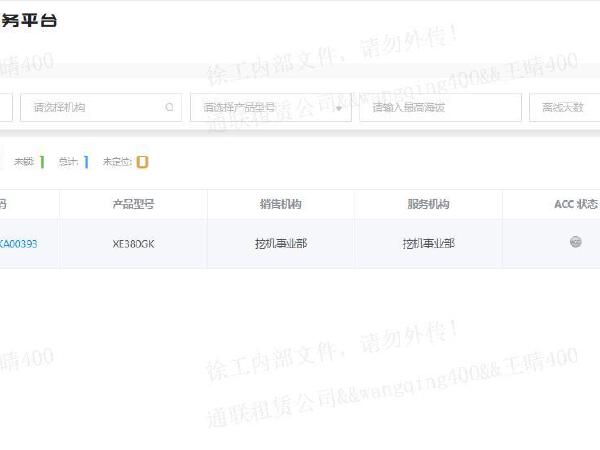Click the 挖机事业部 cell under 服务机构

pyautogui.click(x=429, y=244)
